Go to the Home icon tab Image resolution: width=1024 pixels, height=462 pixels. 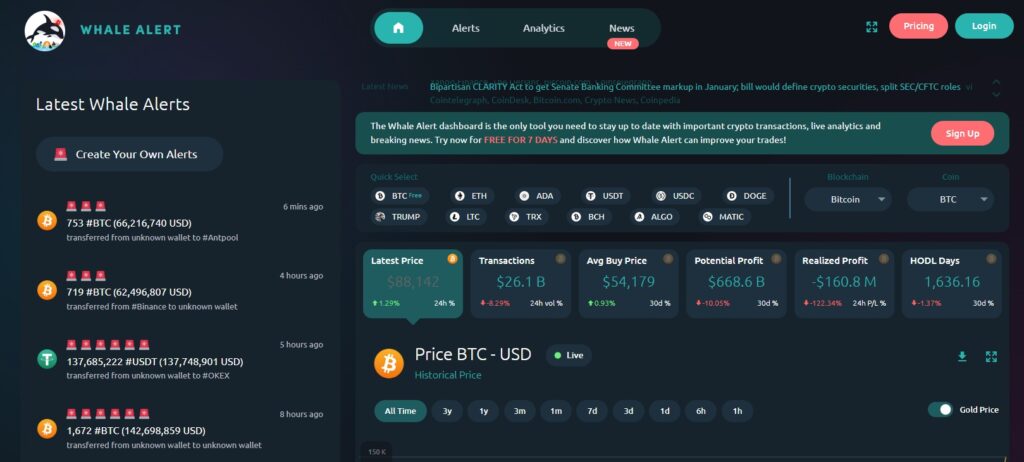coord(398,28)
